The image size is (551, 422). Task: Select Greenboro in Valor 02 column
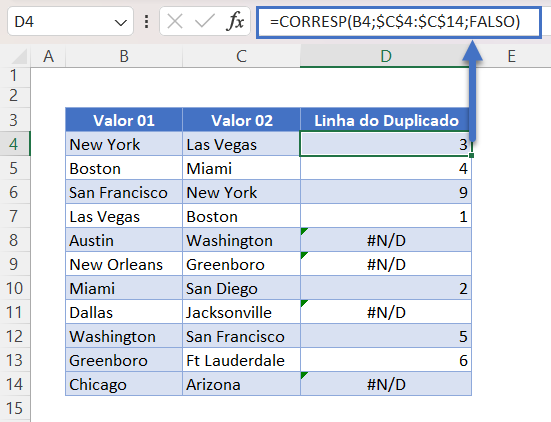(241, 264)
